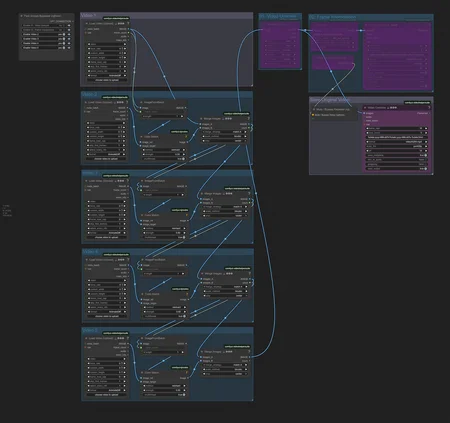This screenshot has width=450, height=423.
Task: Open format dropdown in Load Video node of Video 2
Action: 106,154
